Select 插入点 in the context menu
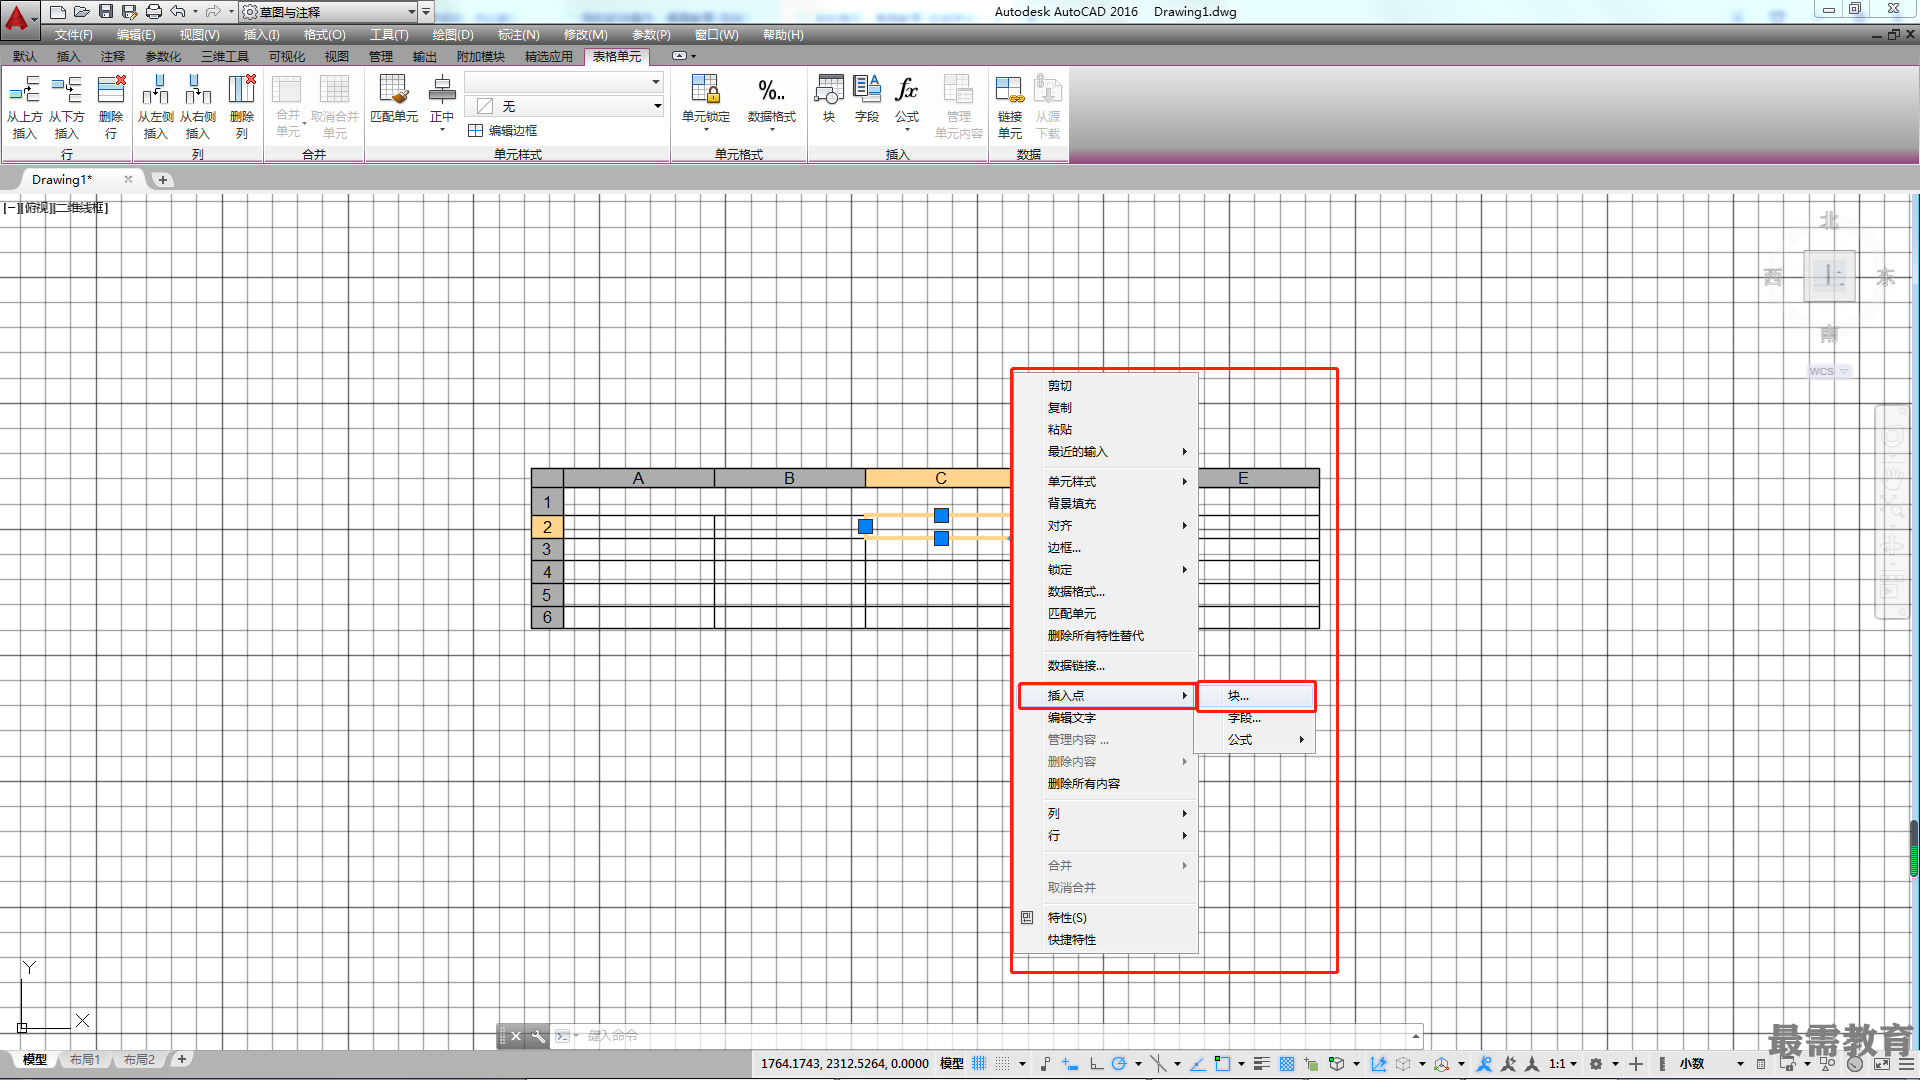 point(1108,696)
